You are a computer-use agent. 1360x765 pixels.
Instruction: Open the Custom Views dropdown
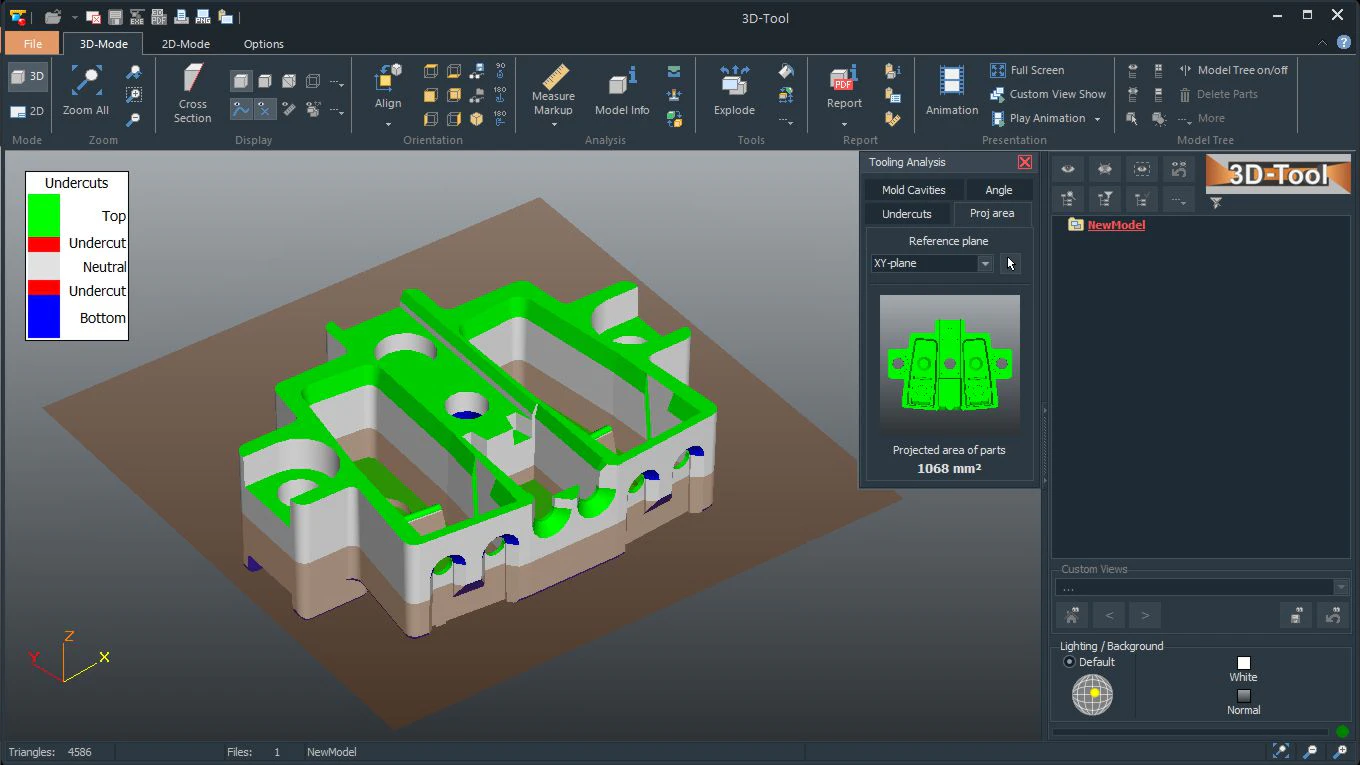coord(1342,586)
